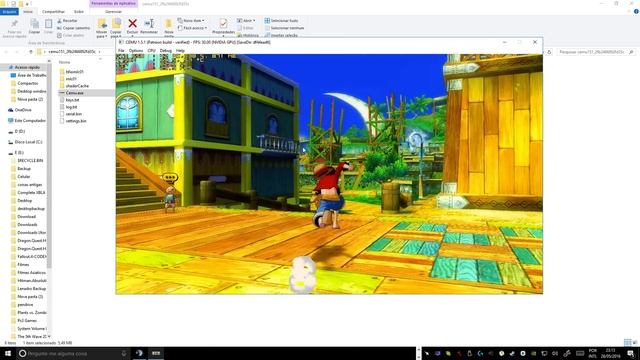The height and width of the screenshot is (360, 640).
Task: Select settings.bin in the file list
Action: pyautogui.click(x=73, y=121)
